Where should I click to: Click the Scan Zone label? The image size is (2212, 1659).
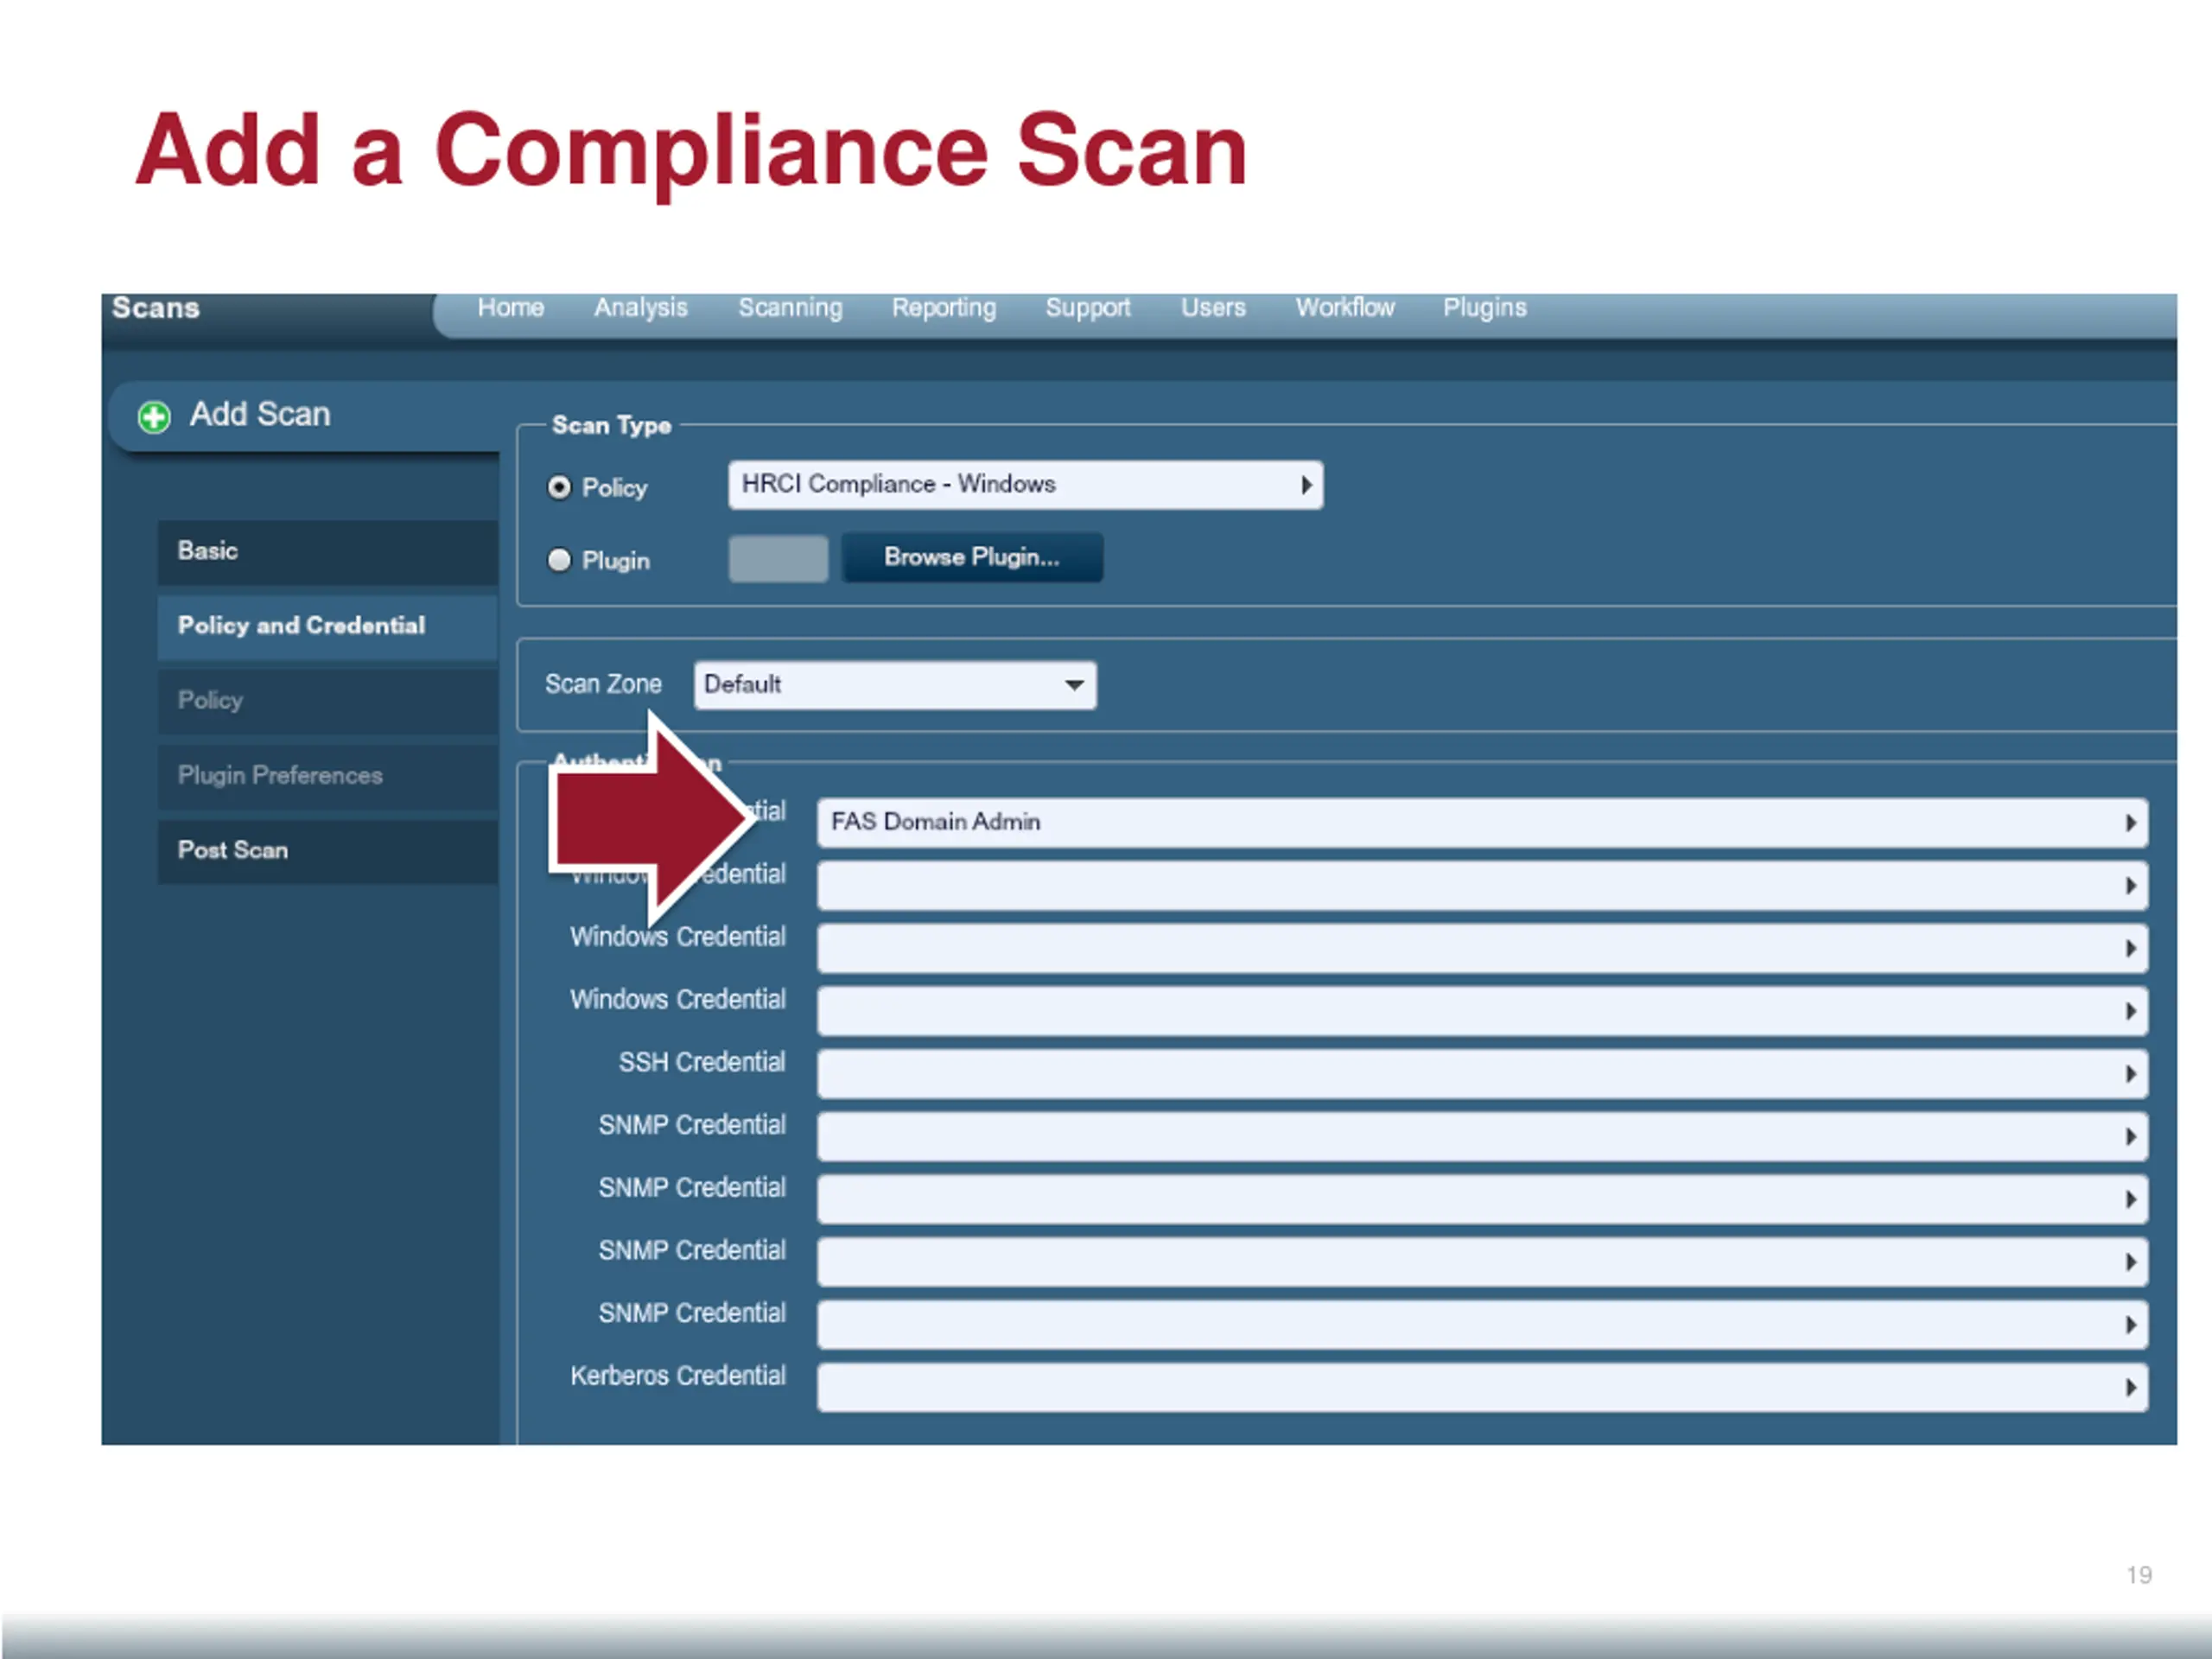(603, 684)
